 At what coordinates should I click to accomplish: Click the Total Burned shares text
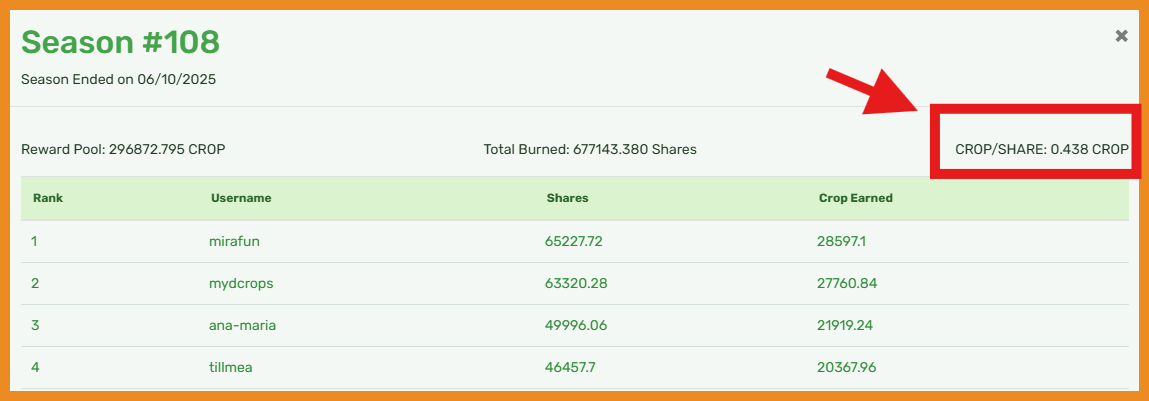click(x=590, y=150)
